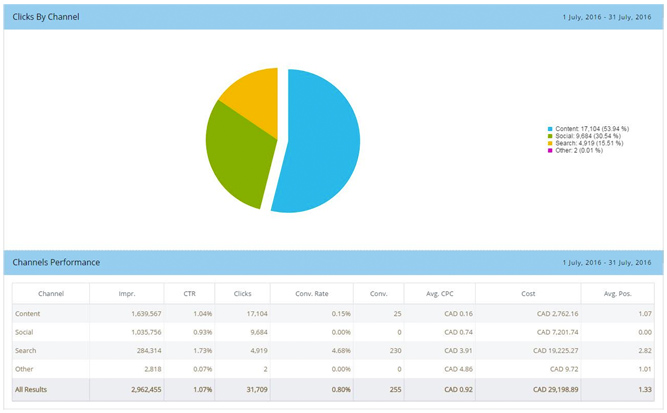Screen dimensions: 667x413
Task: Select the Content channel row
Action: click(x=334, y=313)
